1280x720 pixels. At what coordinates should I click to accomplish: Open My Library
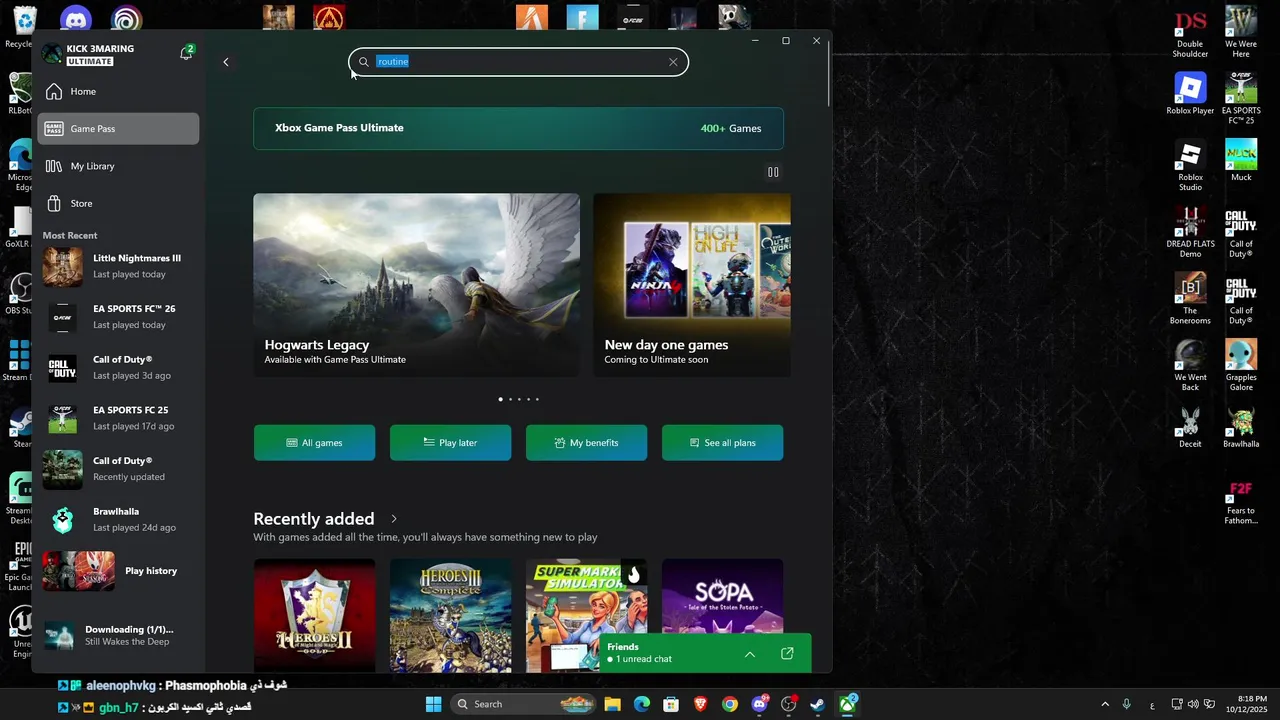click(x=118, y=166)
